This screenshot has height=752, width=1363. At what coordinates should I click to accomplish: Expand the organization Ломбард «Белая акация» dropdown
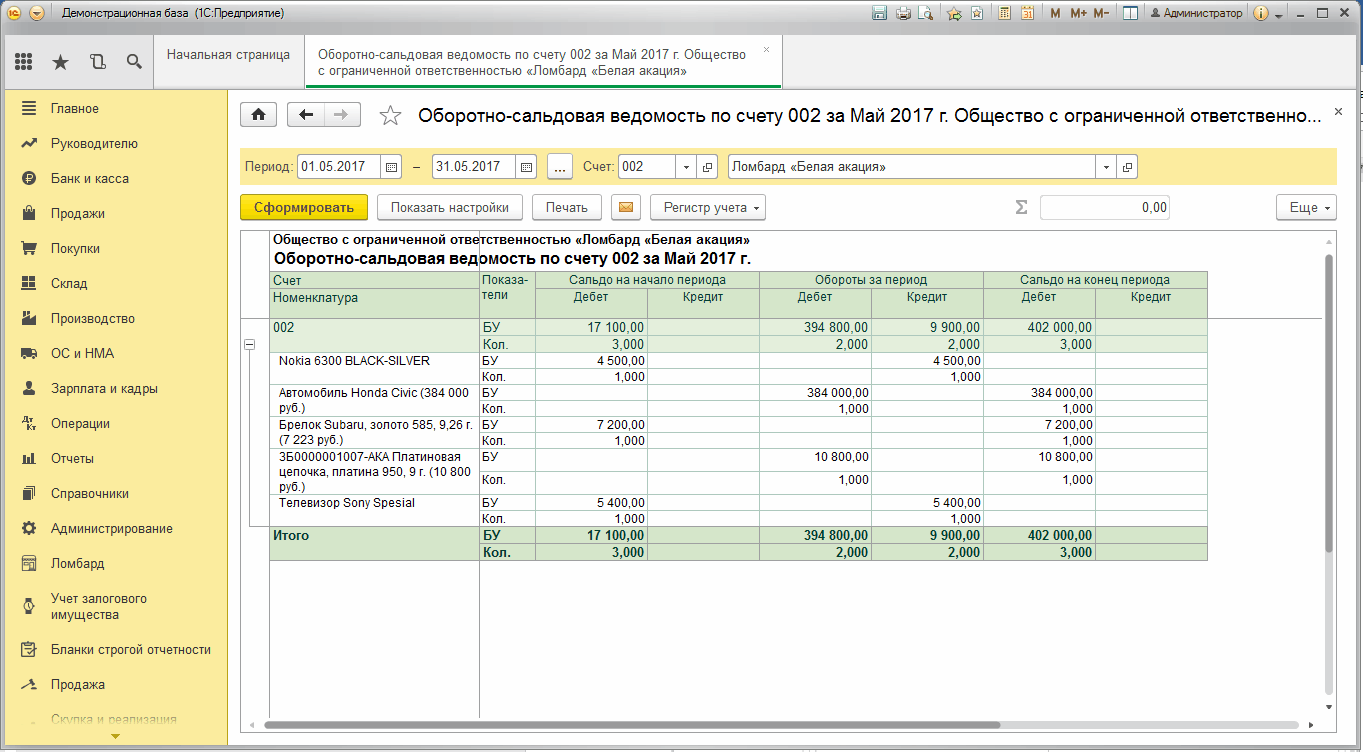(1107, 167)
